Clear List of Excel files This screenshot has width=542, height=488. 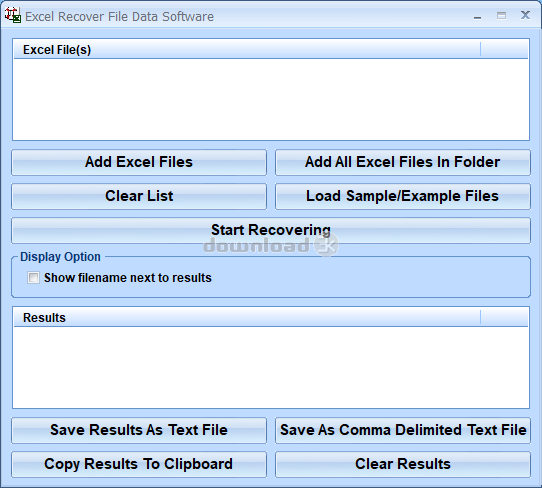(139, 196)
